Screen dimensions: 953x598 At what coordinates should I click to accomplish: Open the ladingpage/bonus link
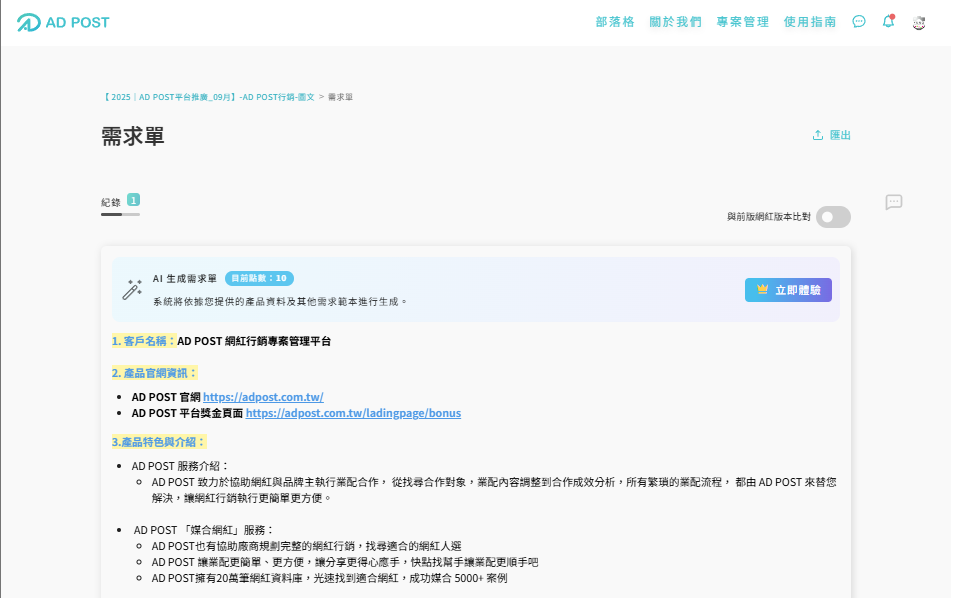pyautogui.click(x=353, y=413)
